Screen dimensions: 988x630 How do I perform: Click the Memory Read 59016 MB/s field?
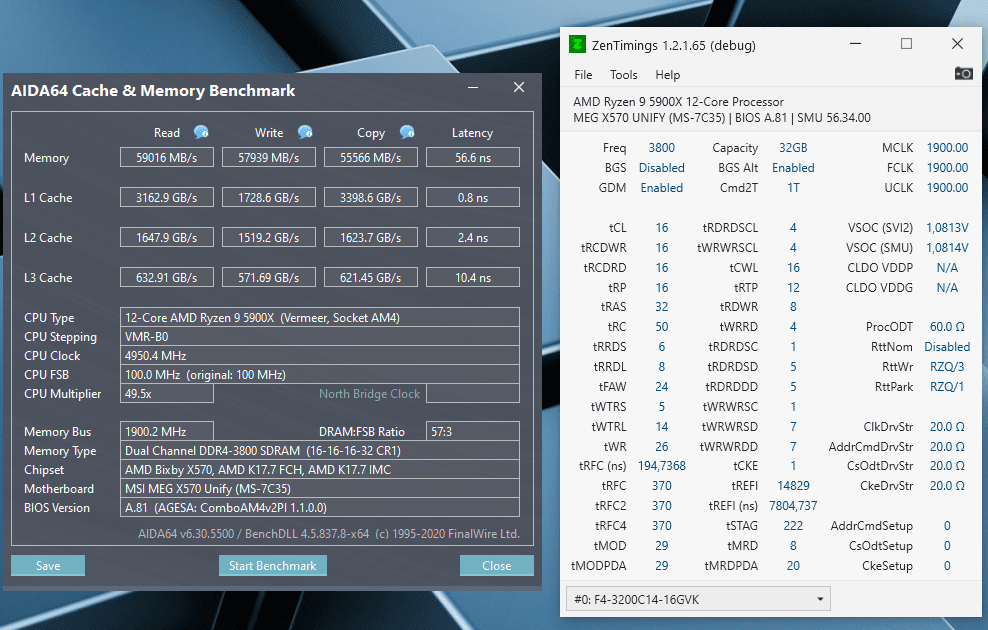(166, 158)
